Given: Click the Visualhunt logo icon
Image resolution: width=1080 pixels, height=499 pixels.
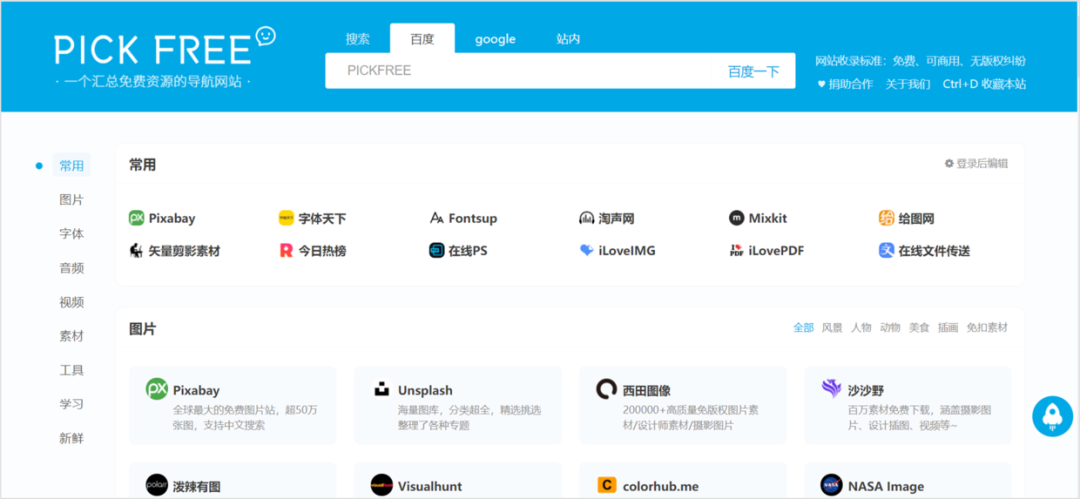Looking at the screenshot, I should click(381, 485).
